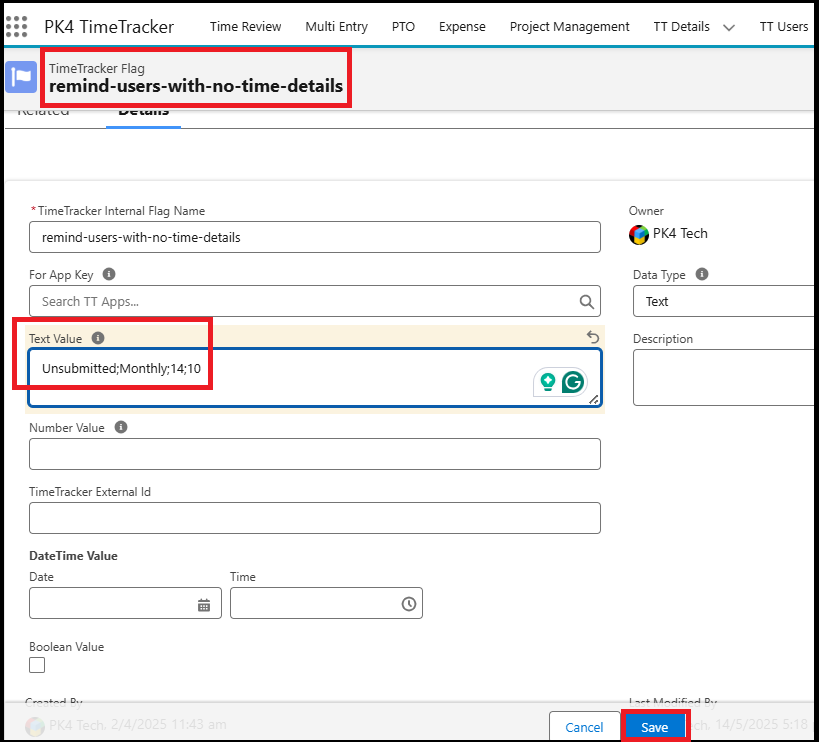The height and width of the screenshot is (742, 819).
Task: Open the time picker clock icon
Action: point(408,604)
